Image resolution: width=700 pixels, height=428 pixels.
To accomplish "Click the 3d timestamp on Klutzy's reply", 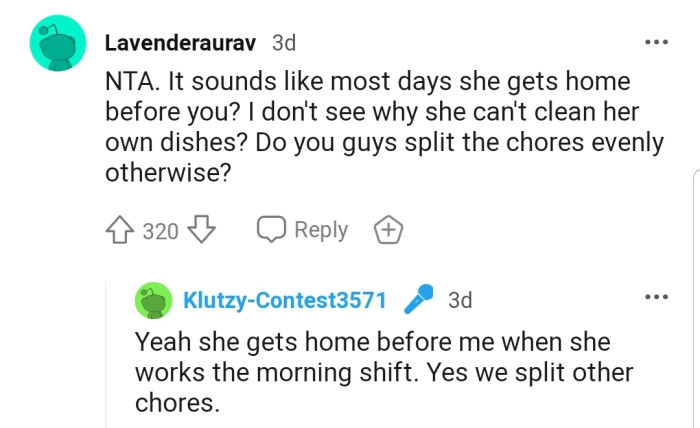I will pos(460,300).
